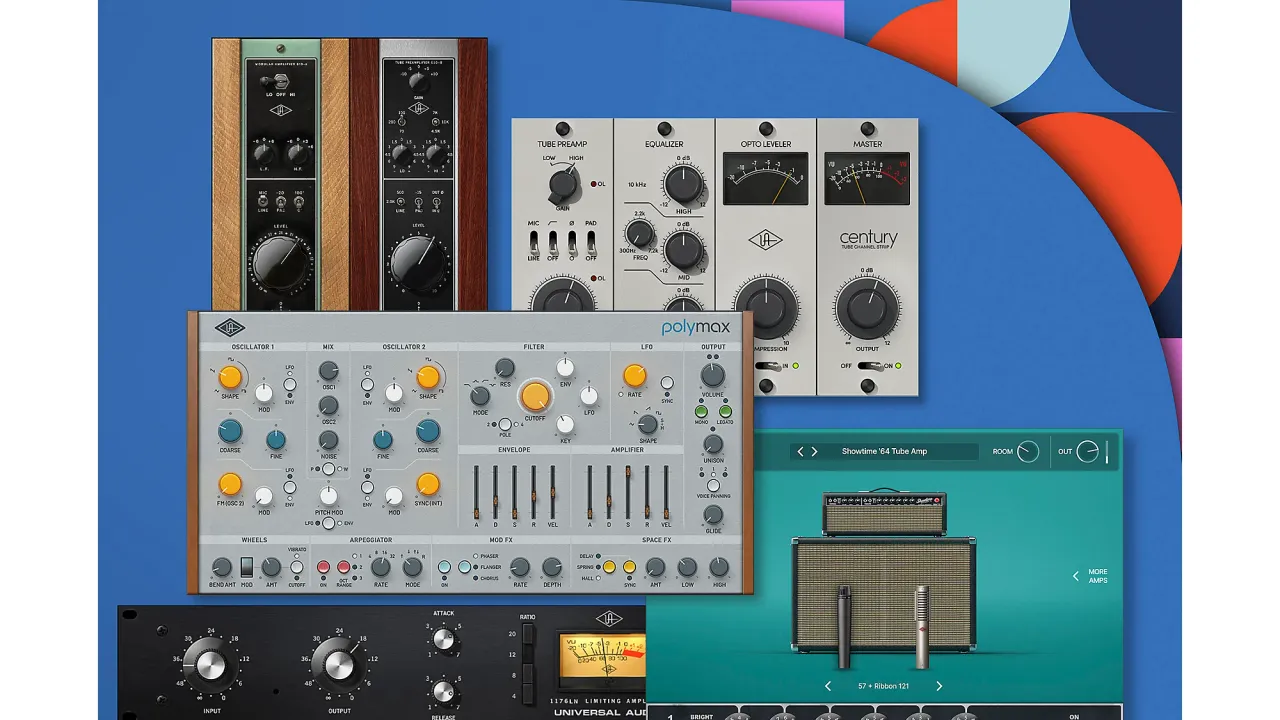The width and height of the screenshot is (1280, 720).
Task: Click the Equalizer HIGH band knob
Action: click(x=684, y=184)
